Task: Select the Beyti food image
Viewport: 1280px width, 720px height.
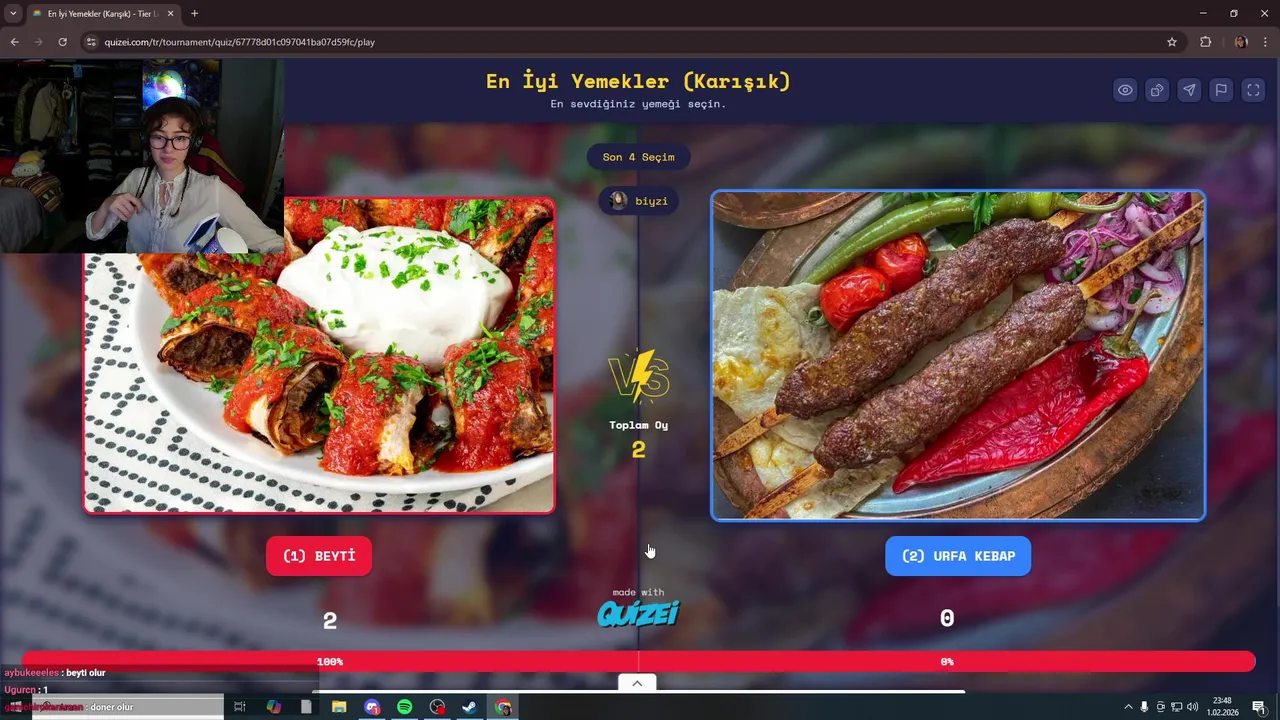Action: (x=319, y=355)
